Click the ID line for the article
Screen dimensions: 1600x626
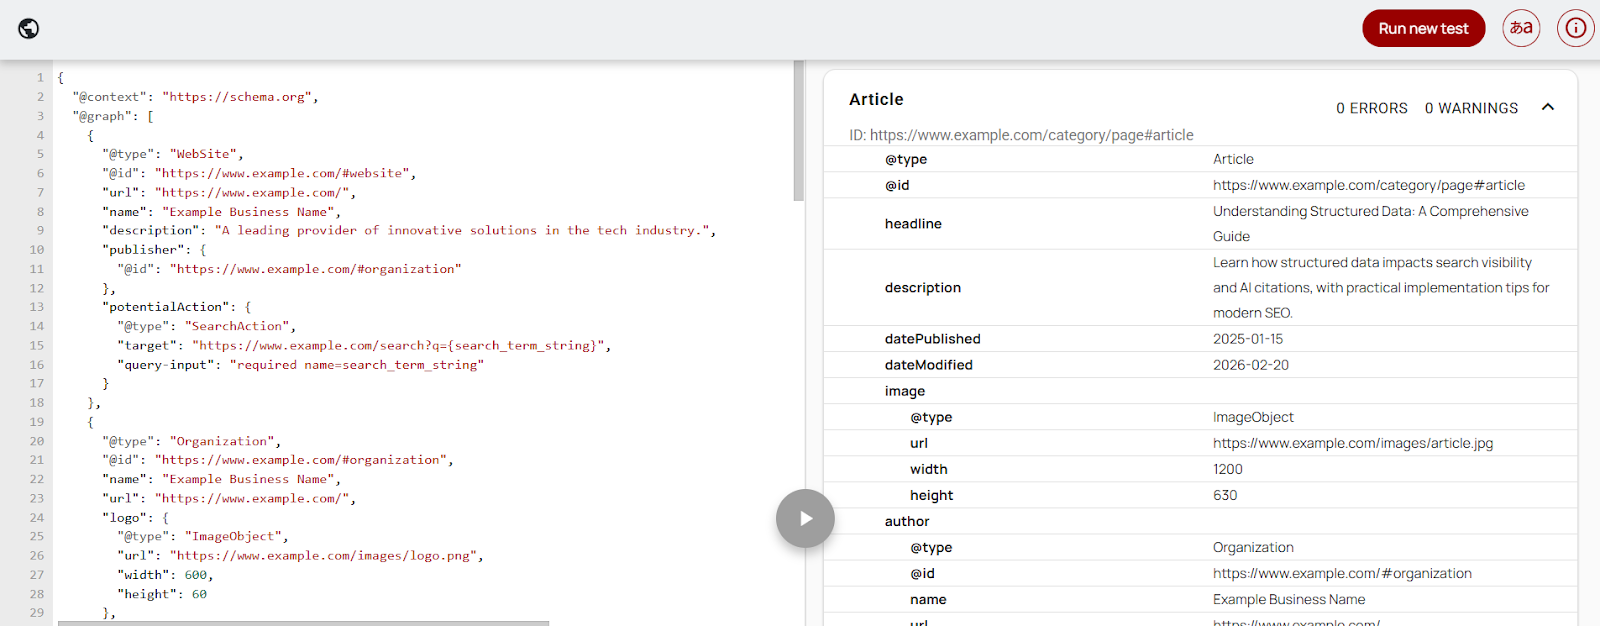click(x=1021, y=135)
